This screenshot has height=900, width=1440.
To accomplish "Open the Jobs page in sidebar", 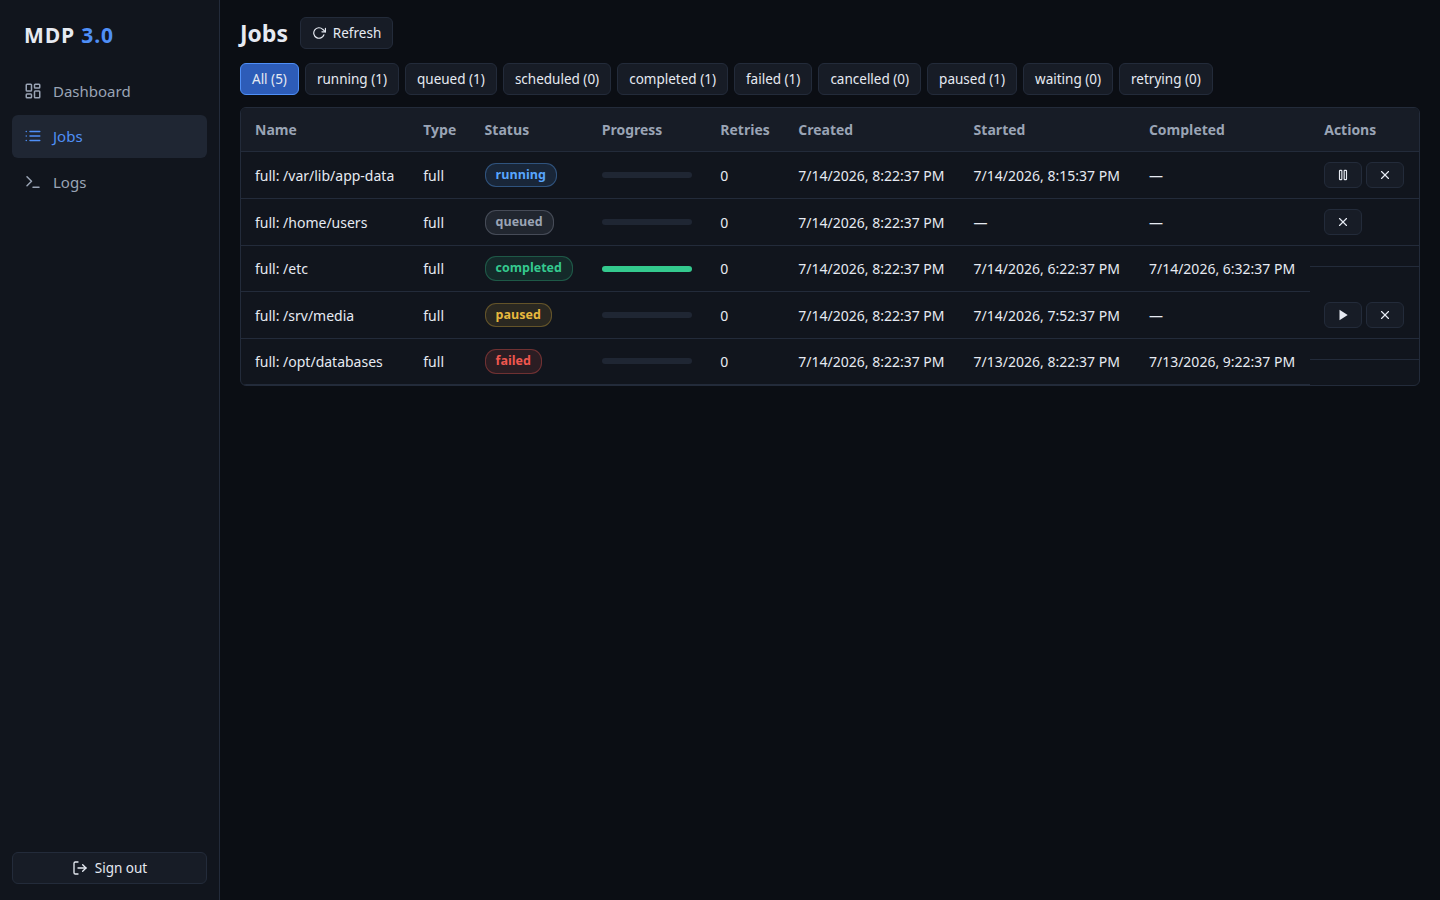I will [x=109, y=136].
